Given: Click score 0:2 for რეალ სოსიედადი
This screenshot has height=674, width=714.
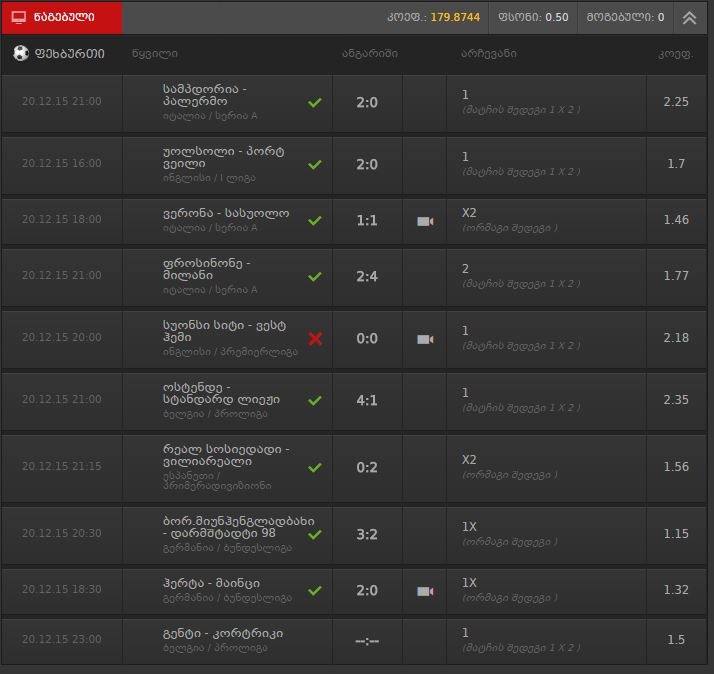Looking at the screenshot, I should (x=367, y=467).
